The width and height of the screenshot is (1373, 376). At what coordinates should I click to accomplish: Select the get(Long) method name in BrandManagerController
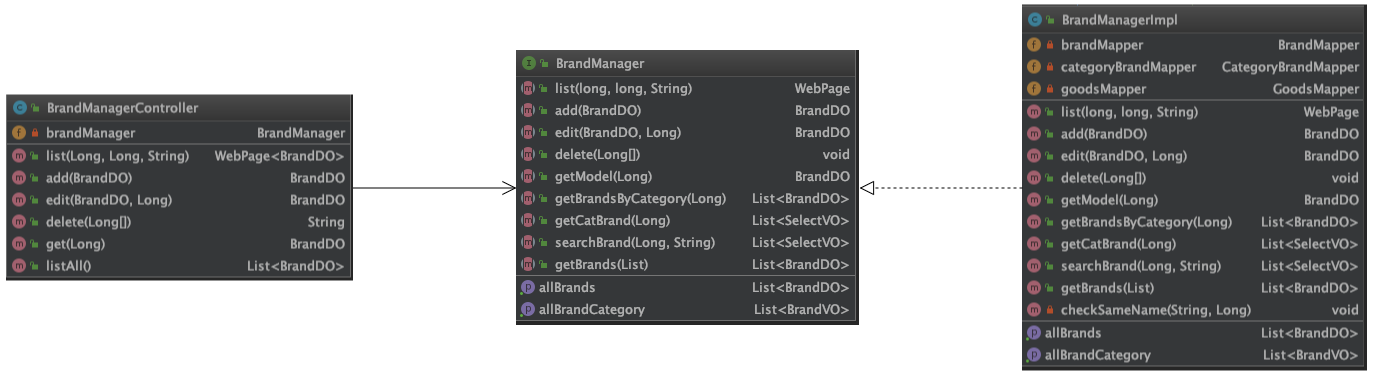75,244
